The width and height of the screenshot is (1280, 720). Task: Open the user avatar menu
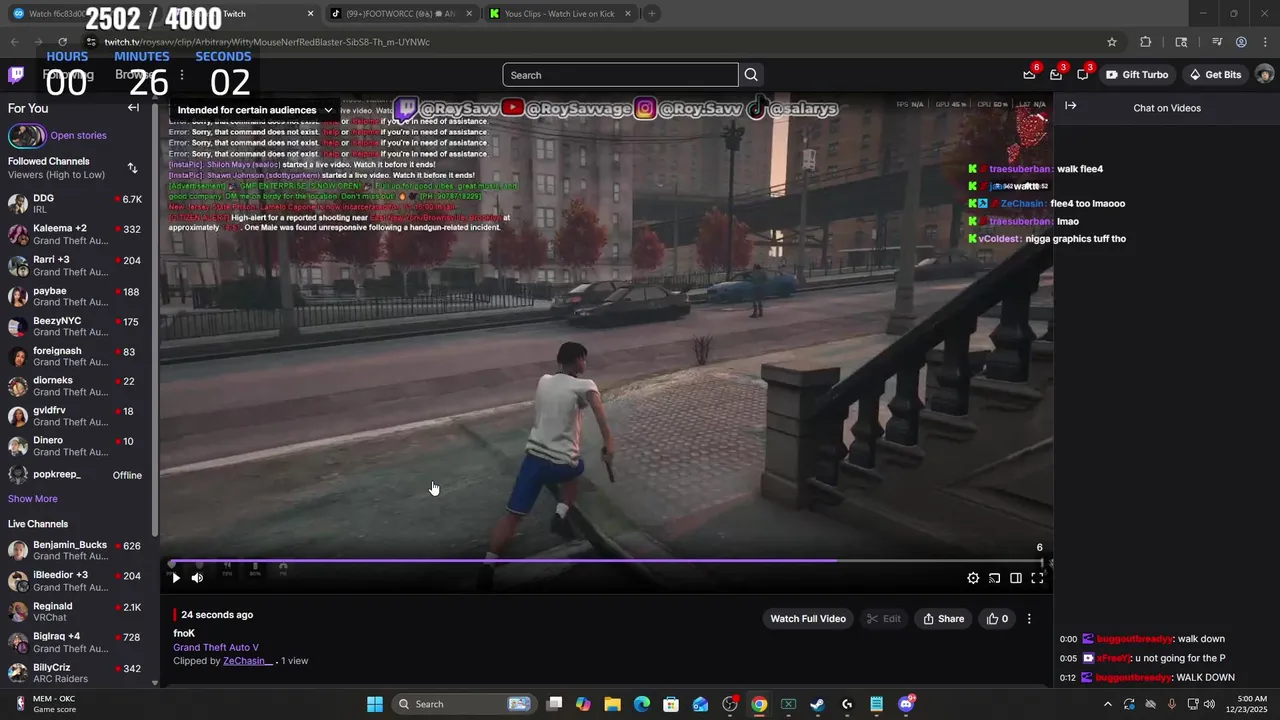coord(1264,75)
